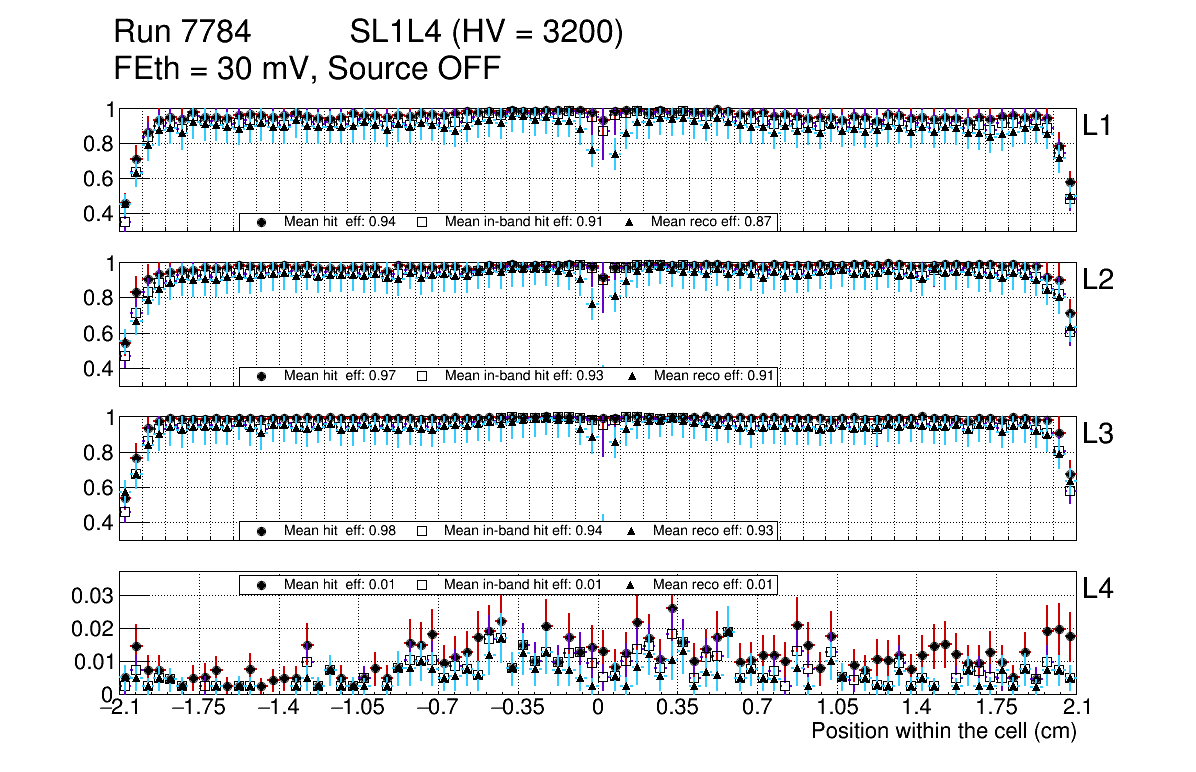Click the open square marker in L2 legend

coord(422,376)
